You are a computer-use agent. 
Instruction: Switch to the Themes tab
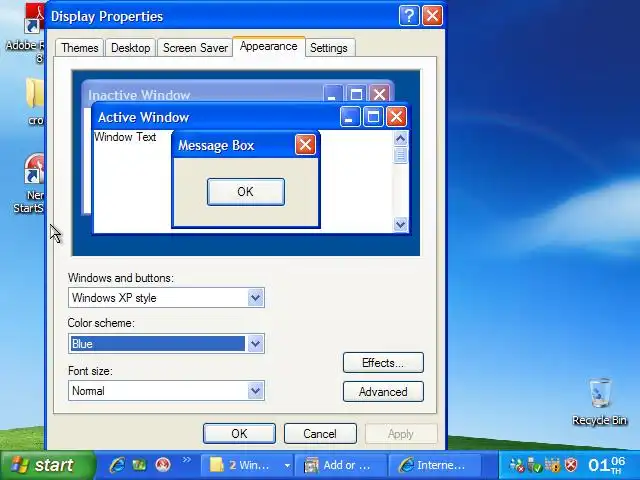(x=80, y=48)
